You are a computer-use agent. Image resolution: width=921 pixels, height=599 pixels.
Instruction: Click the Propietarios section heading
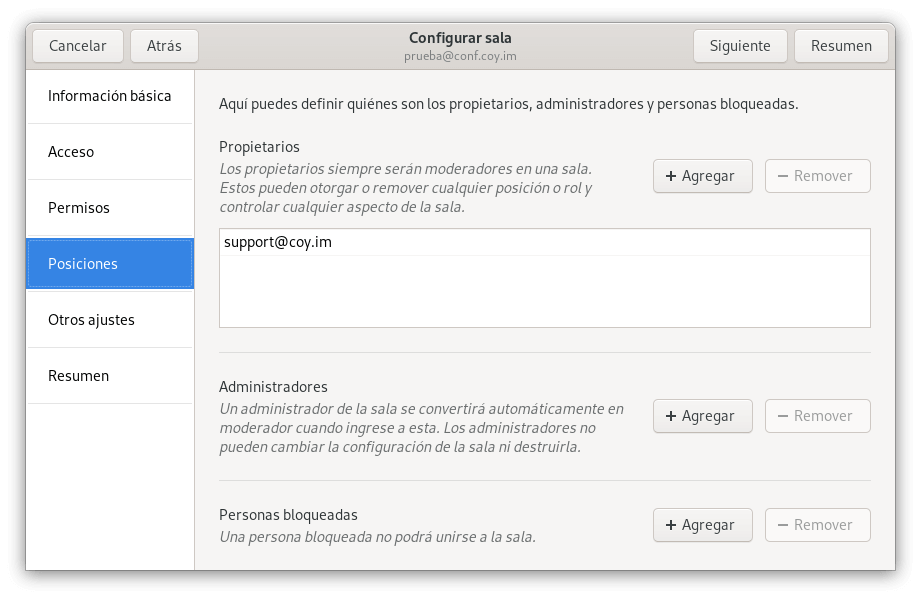[259, 147]
